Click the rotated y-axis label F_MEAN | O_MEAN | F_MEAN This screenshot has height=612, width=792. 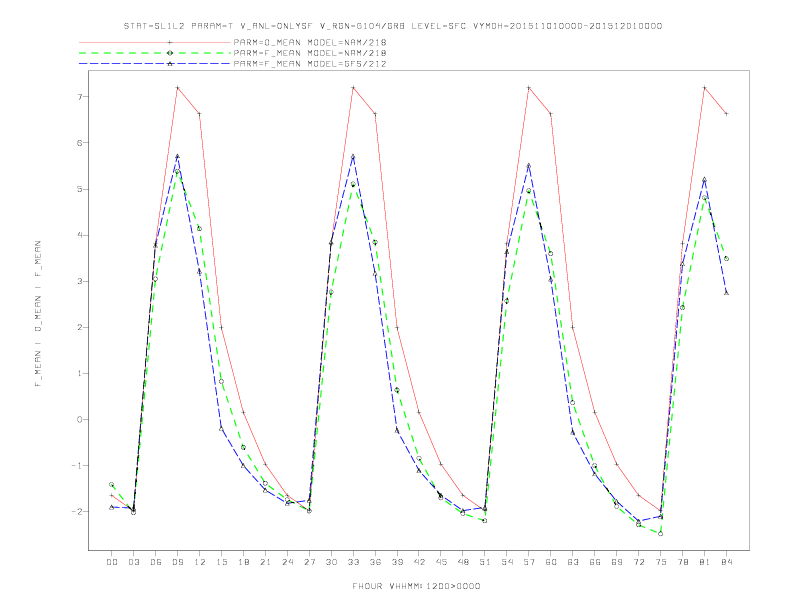coord(38,314)
